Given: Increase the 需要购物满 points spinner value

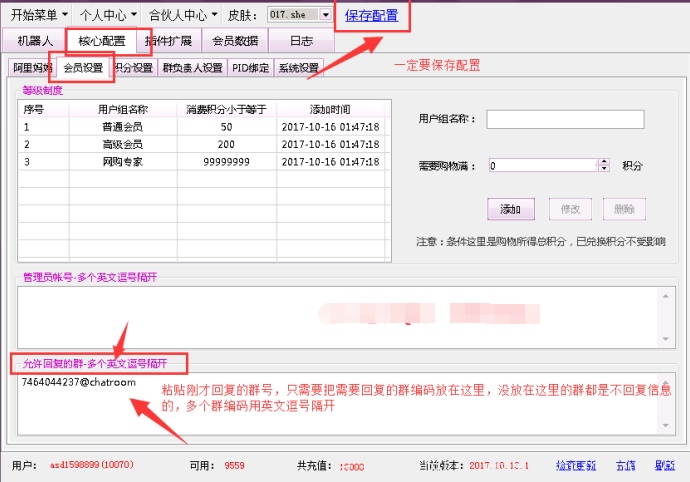Looking at the screenshot, I should [x=604, y=162].
